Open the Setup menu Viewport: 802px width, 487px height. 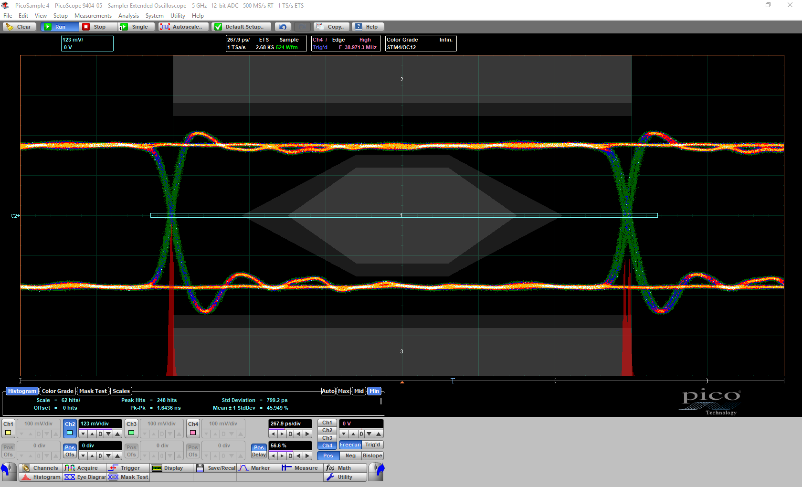[60, 16]
